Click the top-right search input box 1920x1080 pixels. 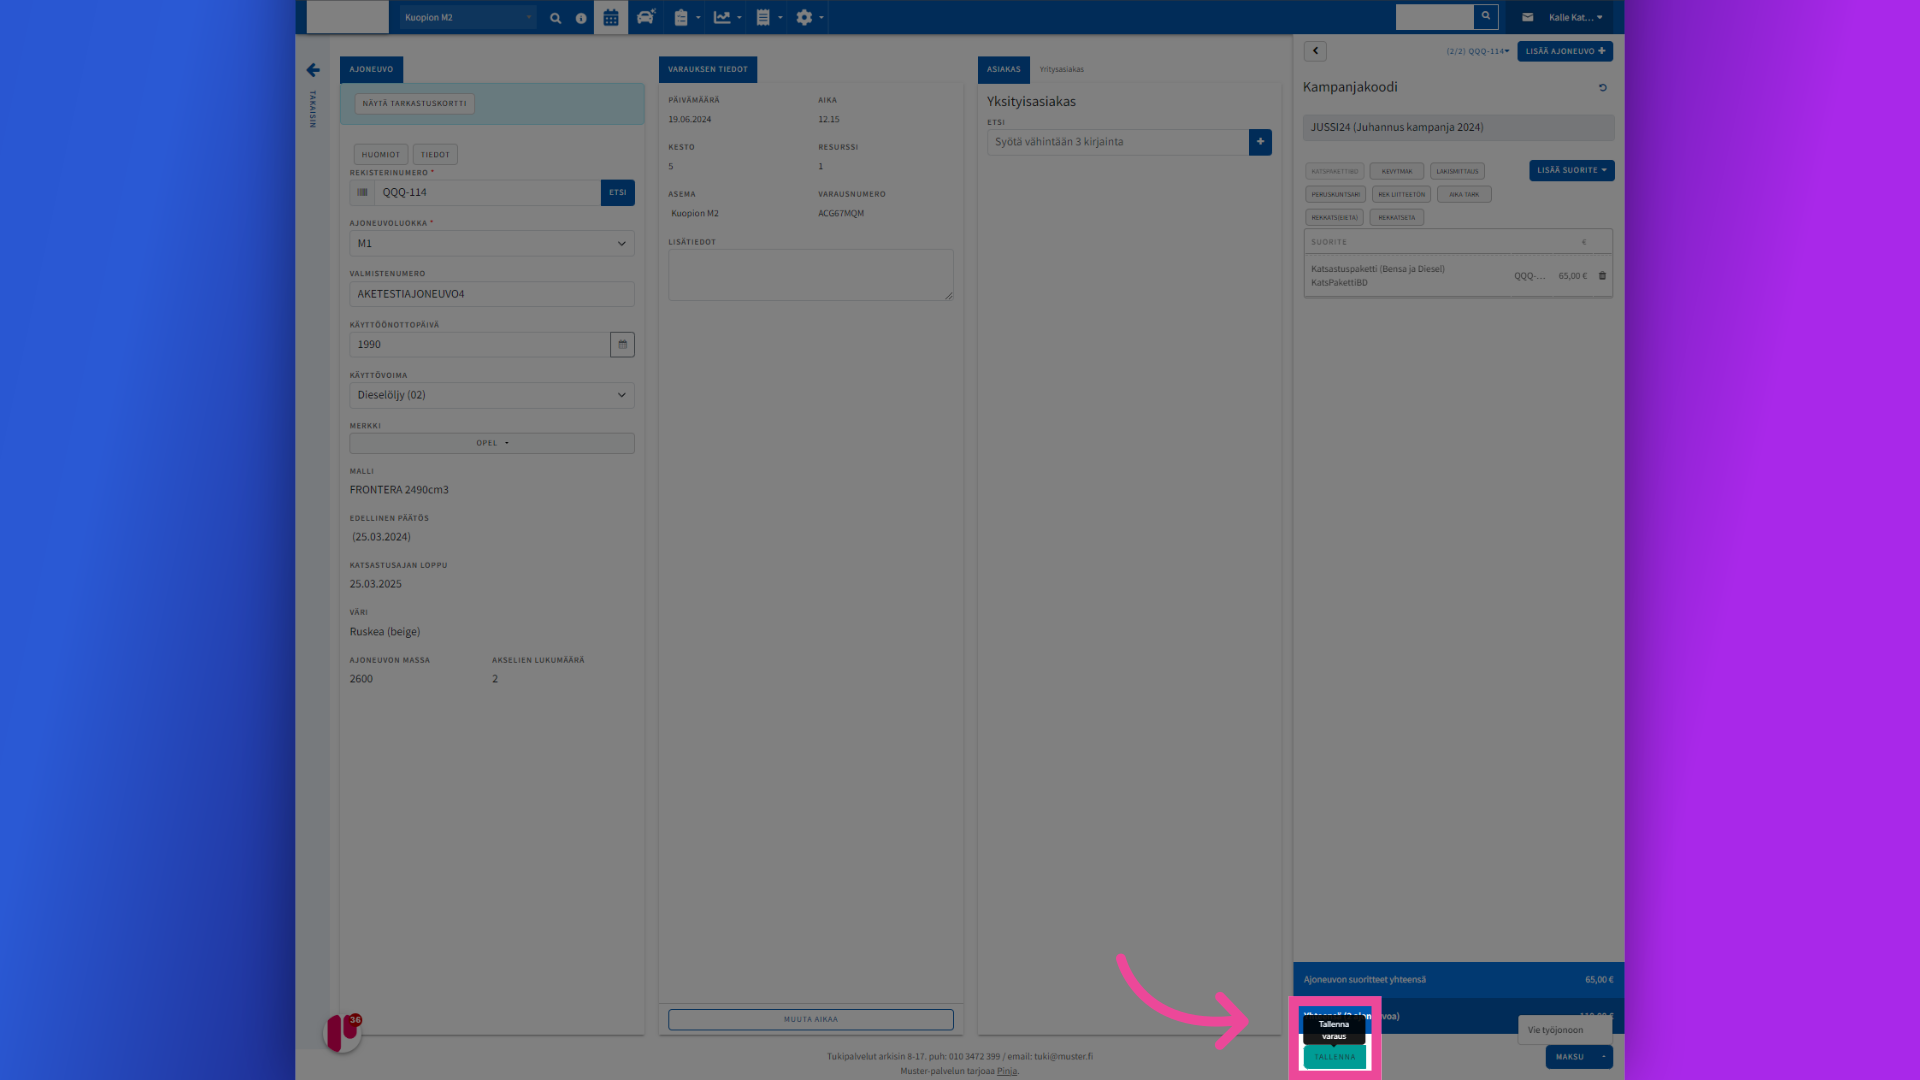[1435, 16]
